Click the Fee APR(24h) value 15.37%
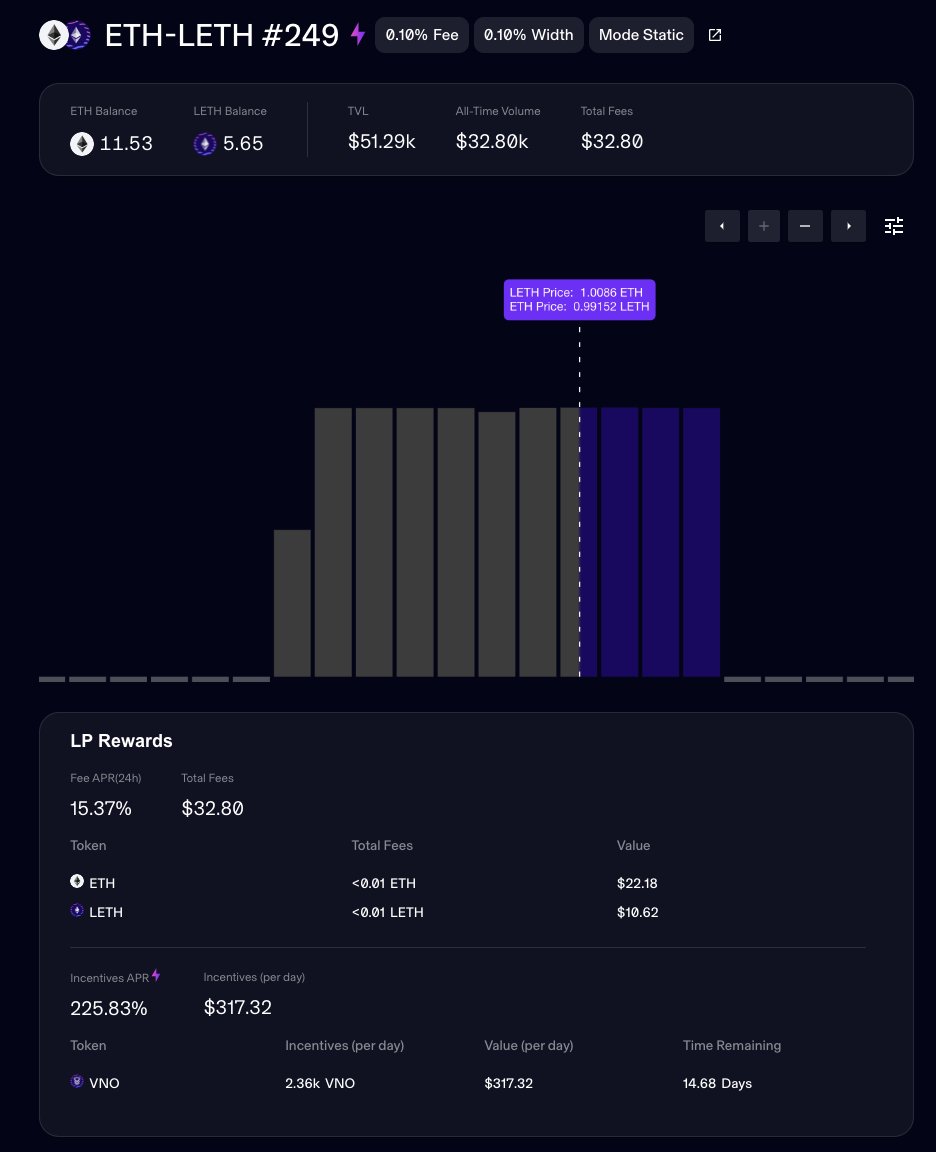Screen dimensions: 936x1152 click(x=101, y=809)
